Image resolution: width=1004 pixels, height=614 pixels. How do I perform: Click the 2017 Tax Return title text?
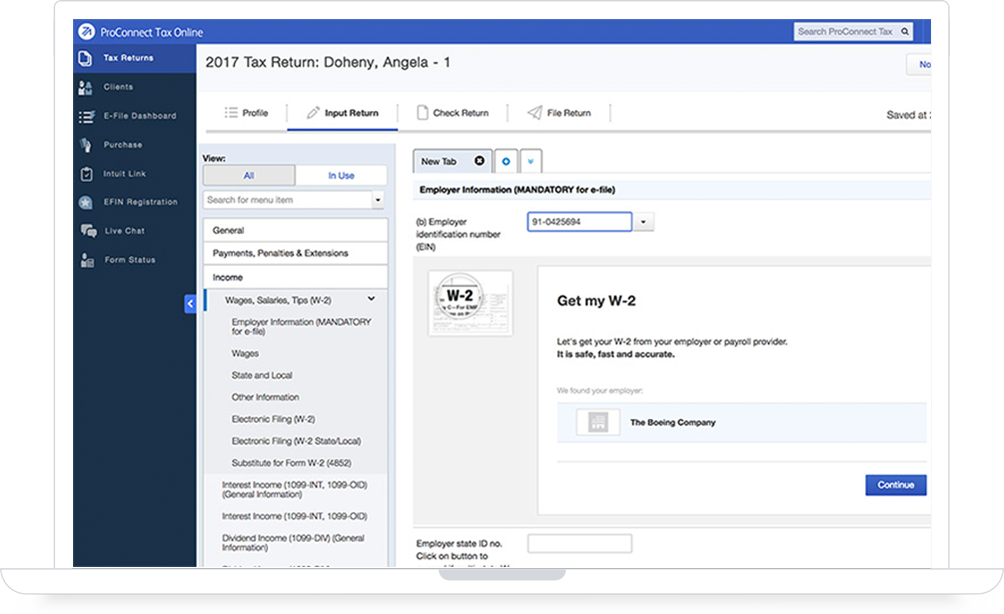(327, 62)
